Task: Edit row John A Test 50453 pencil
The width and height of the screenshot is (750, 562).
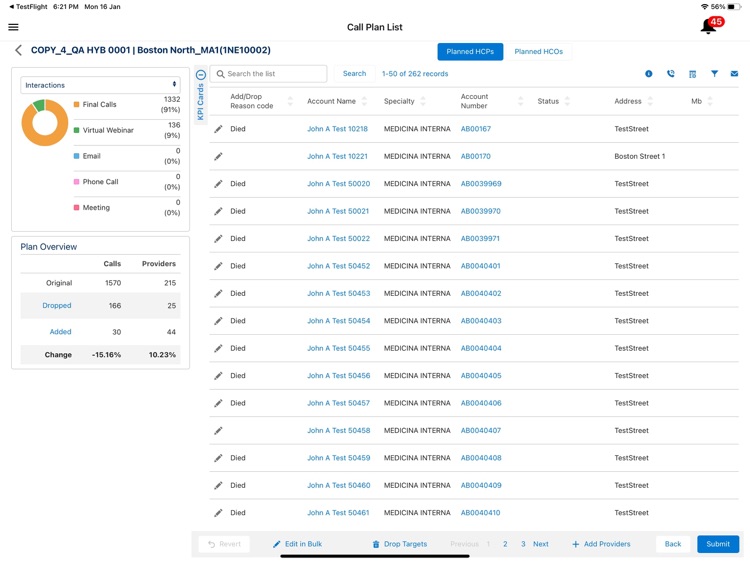Action: click(218, 294)
